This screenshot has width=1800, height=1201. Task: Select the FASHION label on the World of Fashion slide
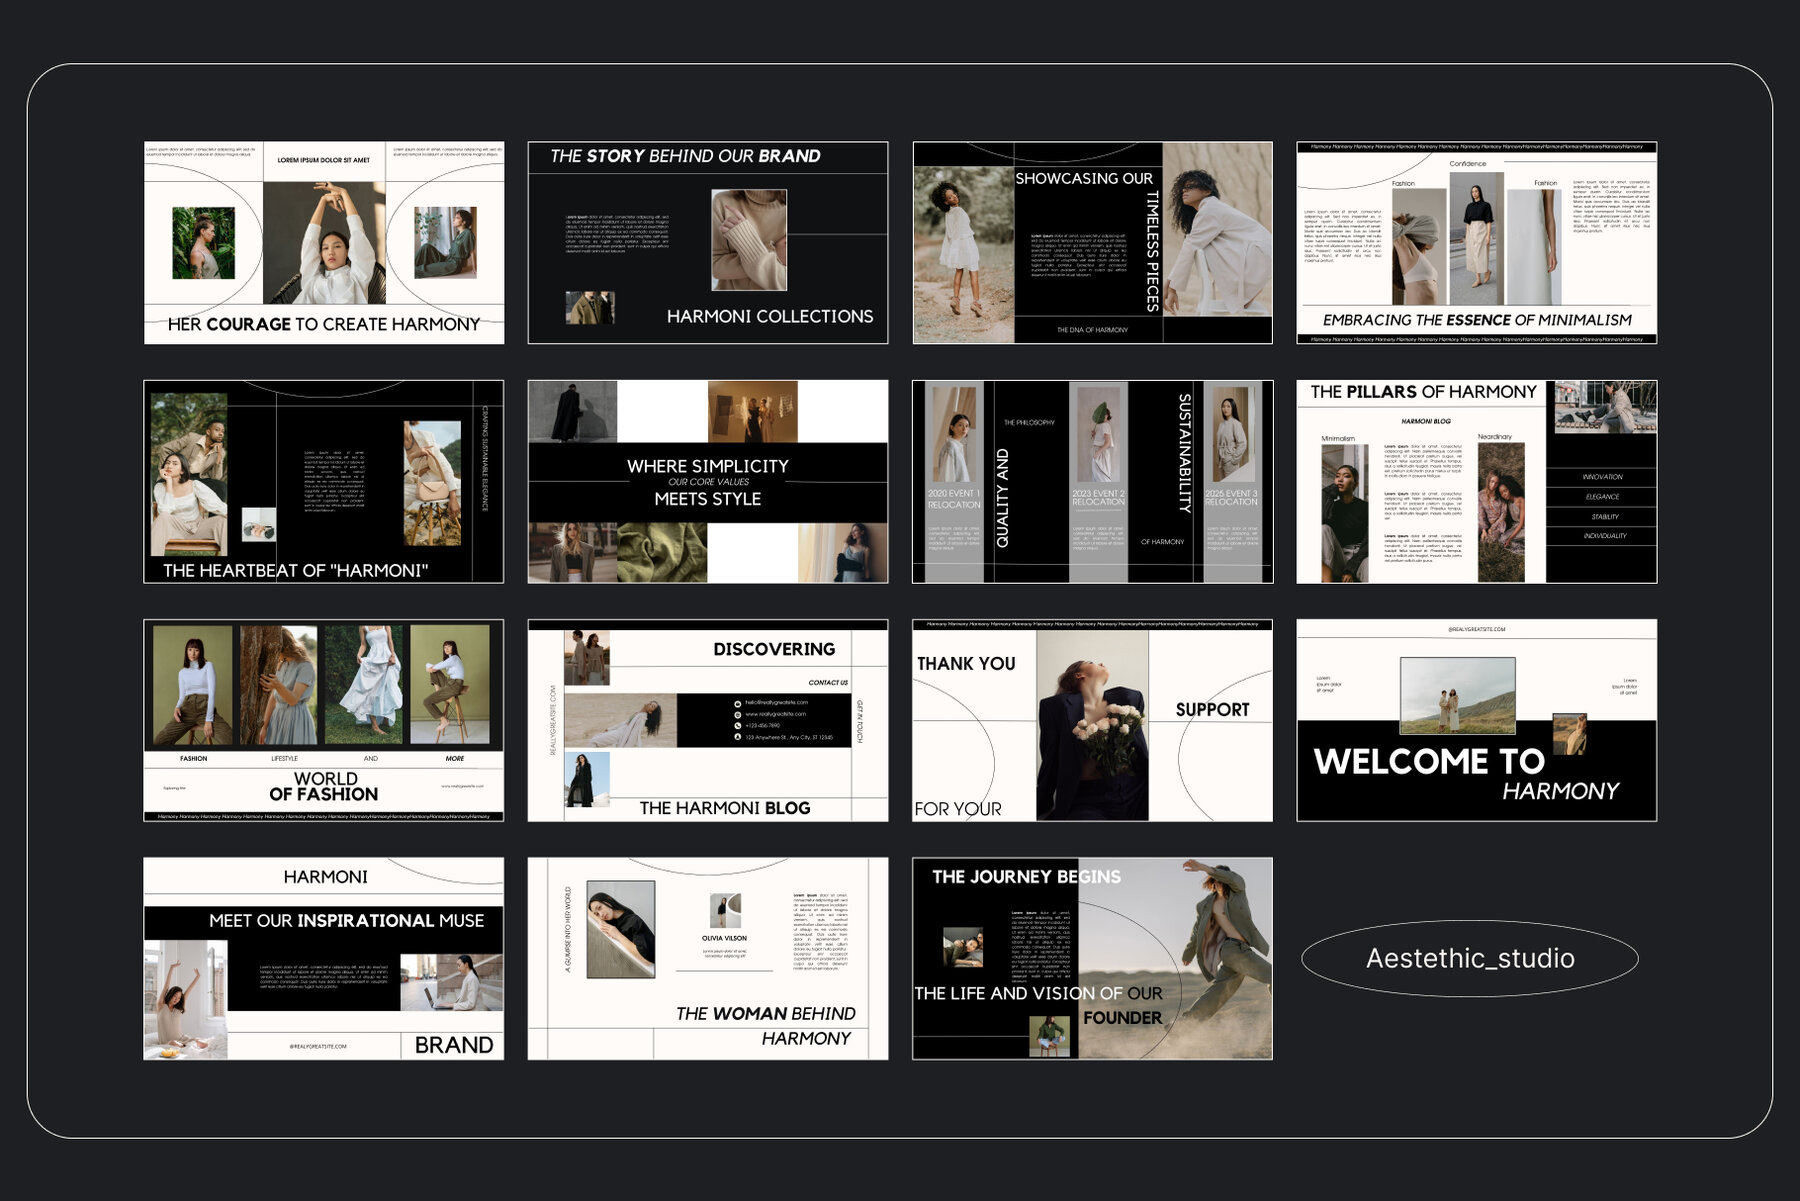[191, 759]
